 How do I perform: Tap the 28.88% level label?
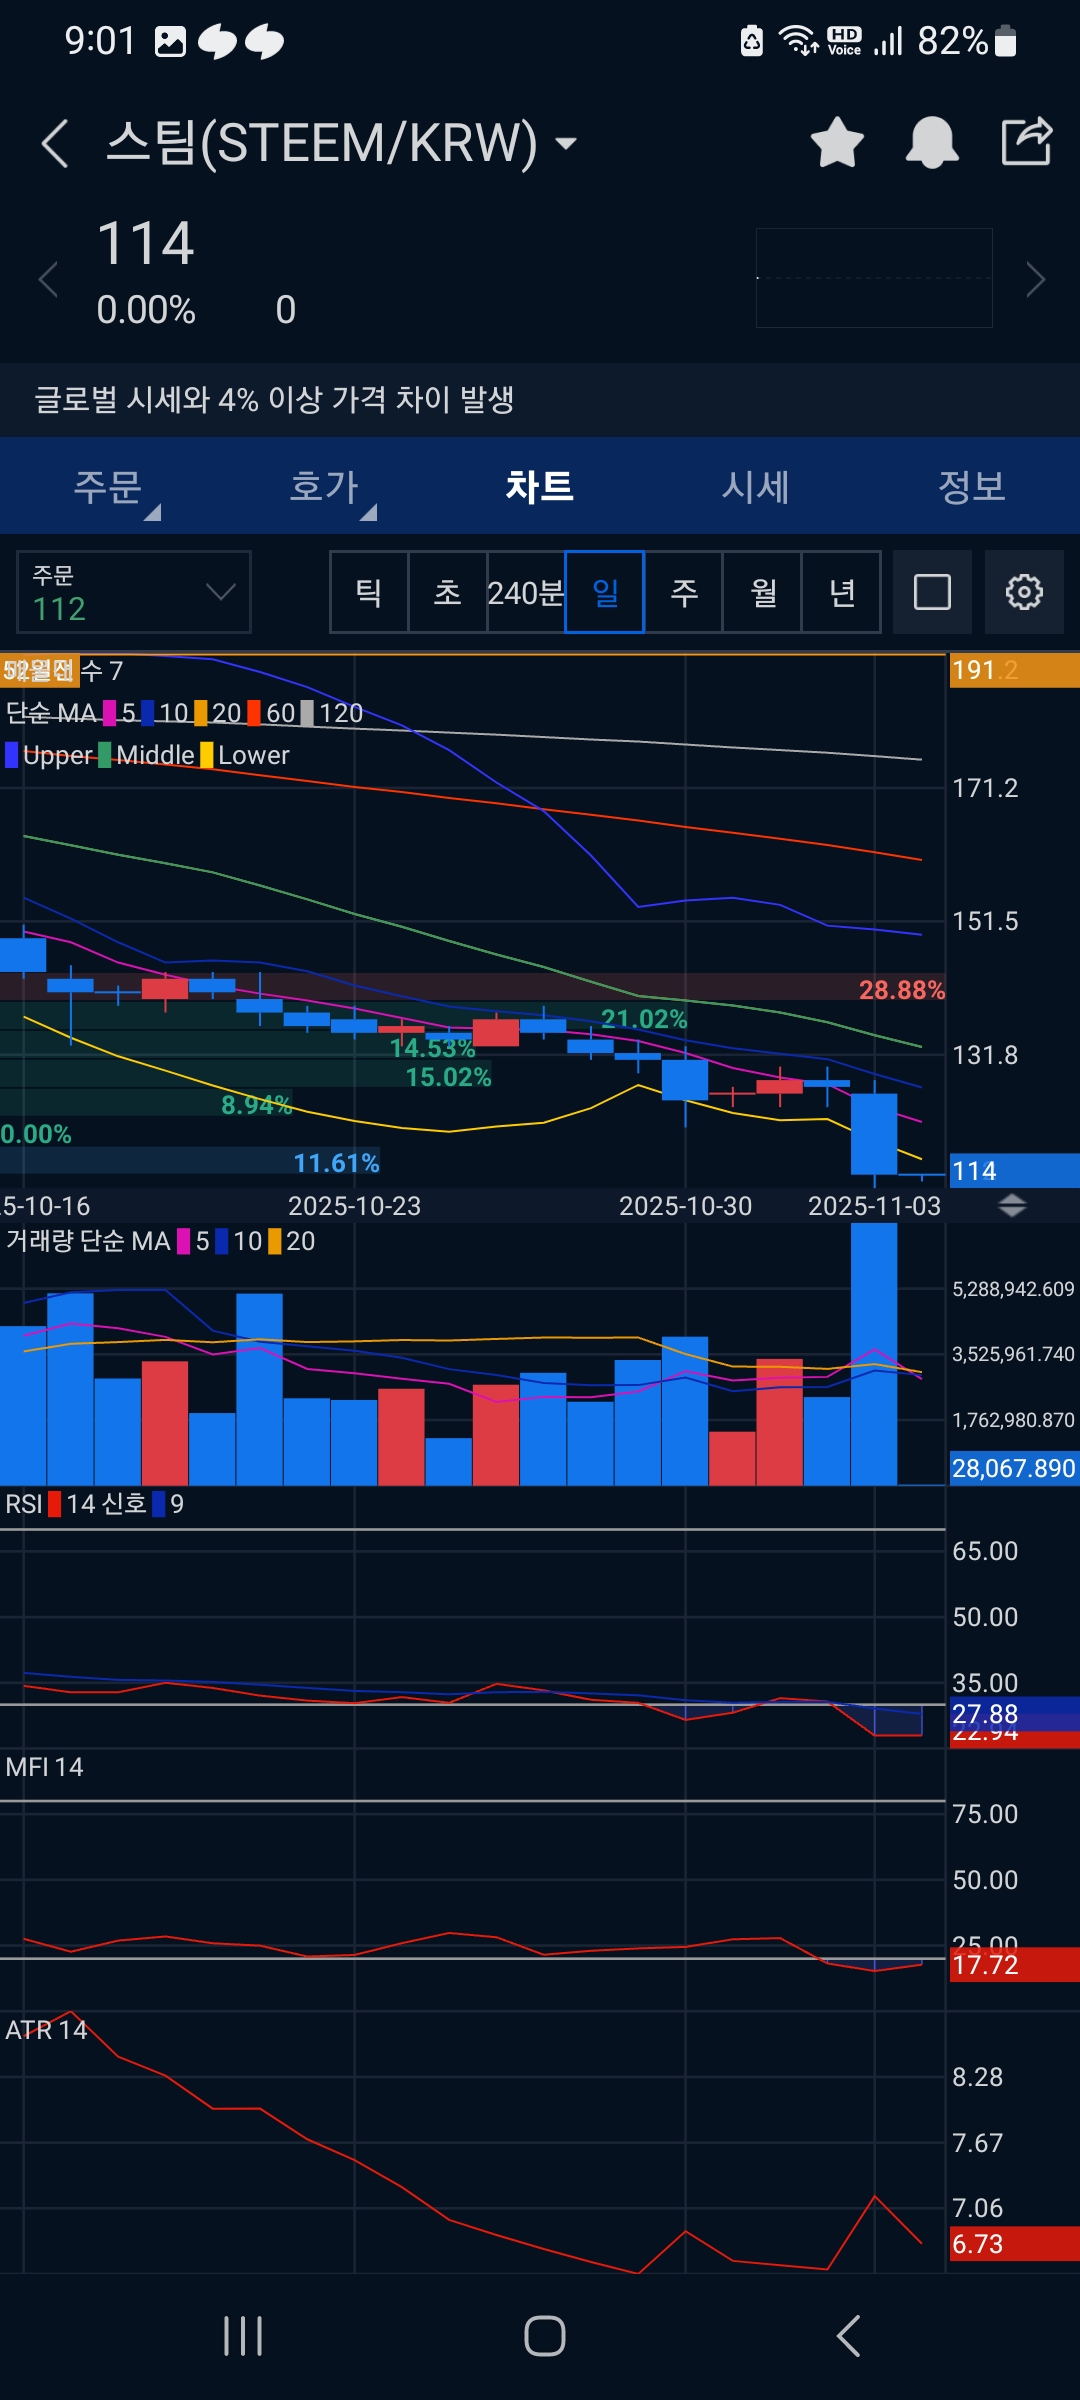[901, 990]
